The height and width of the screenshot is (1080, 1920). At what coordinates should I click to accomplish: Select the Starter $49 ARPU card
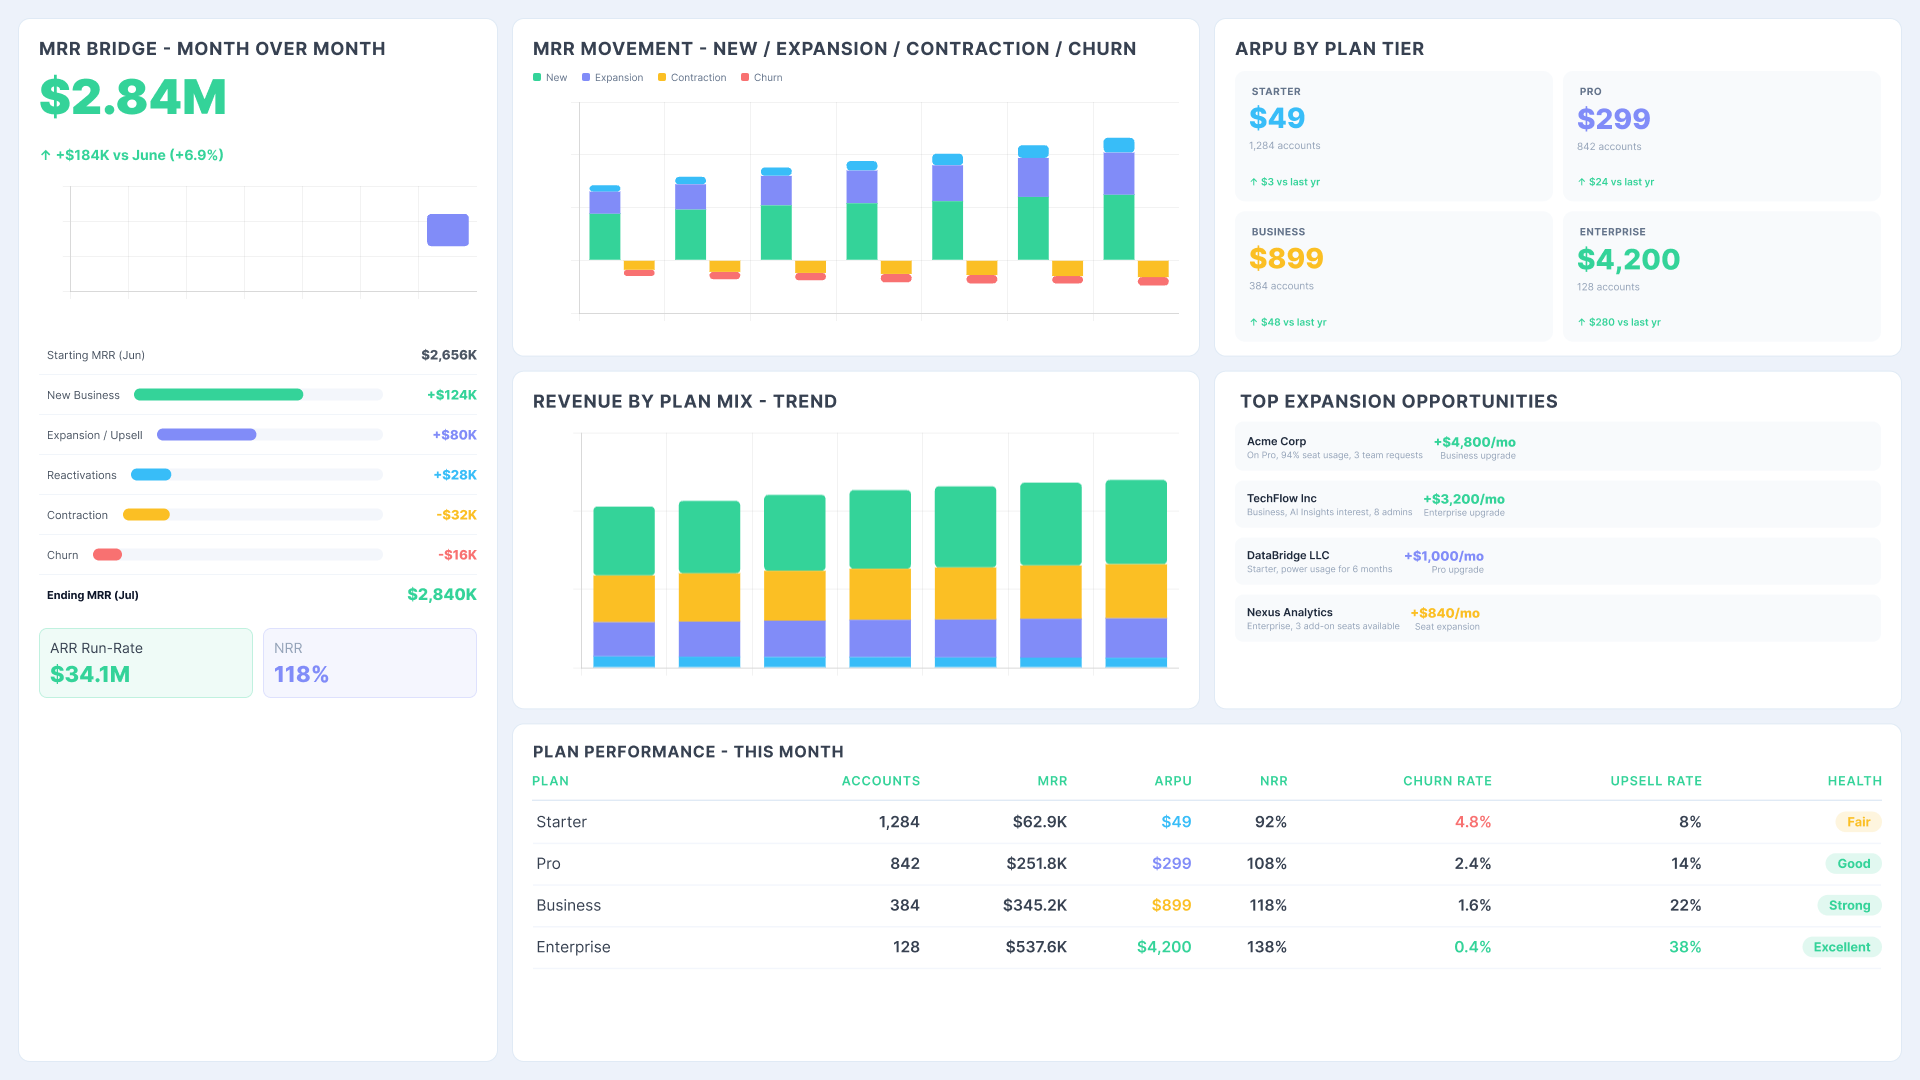(1394, 136)
